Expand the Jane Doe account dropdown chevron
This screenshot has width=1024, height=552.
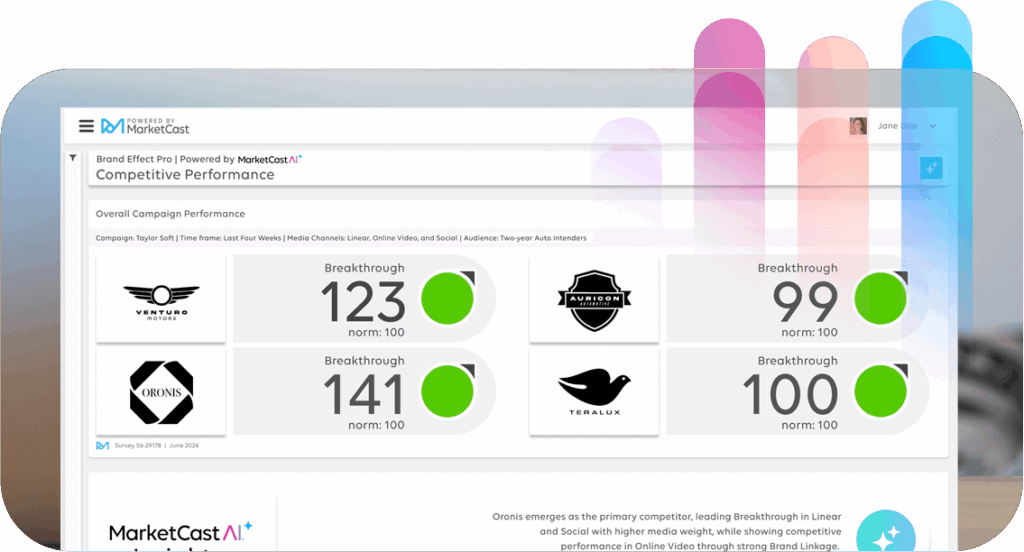click(x=933, y=126)
